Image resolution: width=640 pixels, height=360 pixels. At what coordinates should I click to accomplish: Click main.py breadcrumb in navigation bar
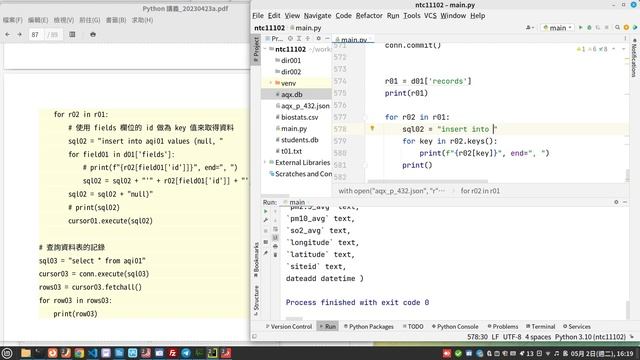[x=306, y=28]
